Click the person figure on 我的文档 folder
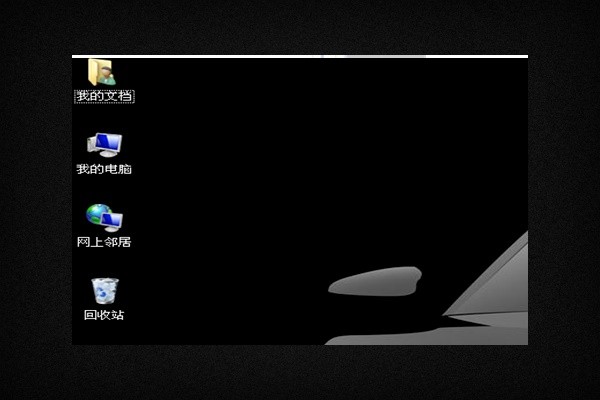 click(109, 76)
